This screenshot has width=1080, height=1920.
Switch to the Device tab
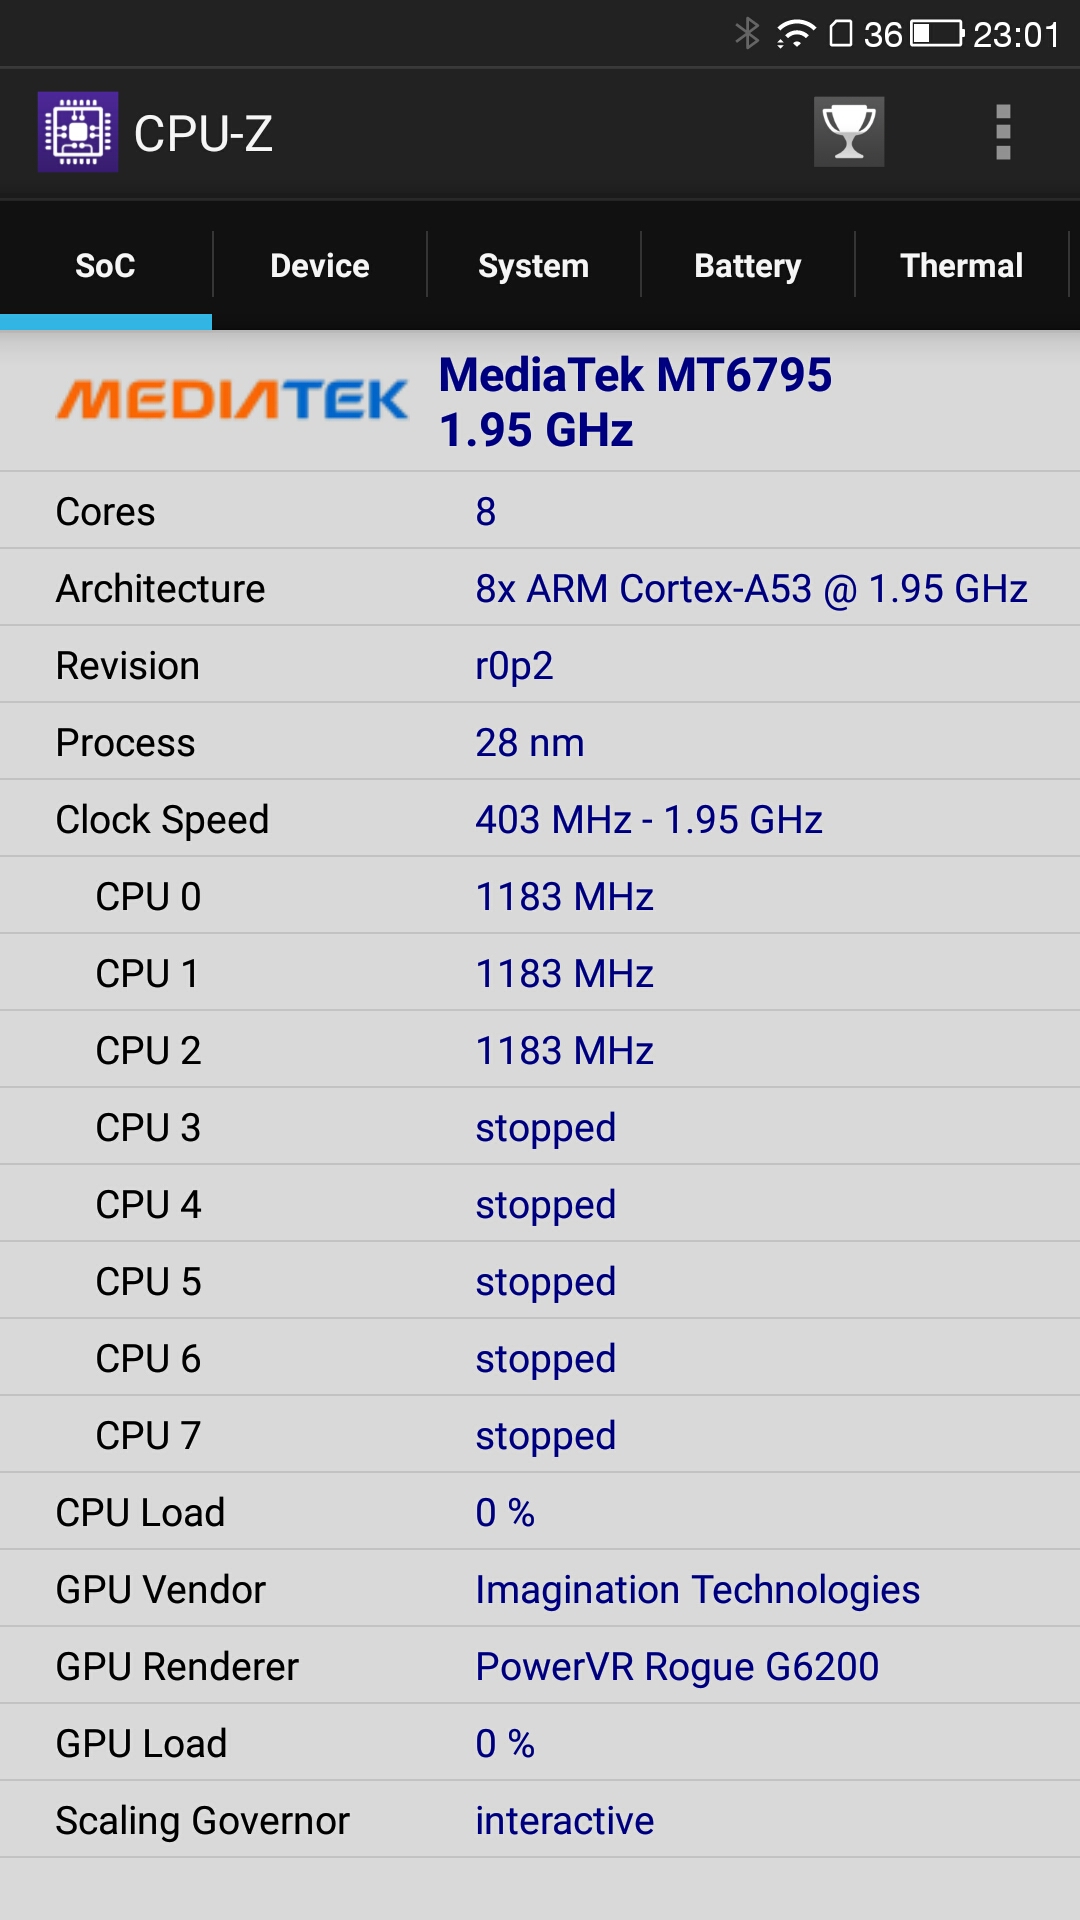(320, 265)
